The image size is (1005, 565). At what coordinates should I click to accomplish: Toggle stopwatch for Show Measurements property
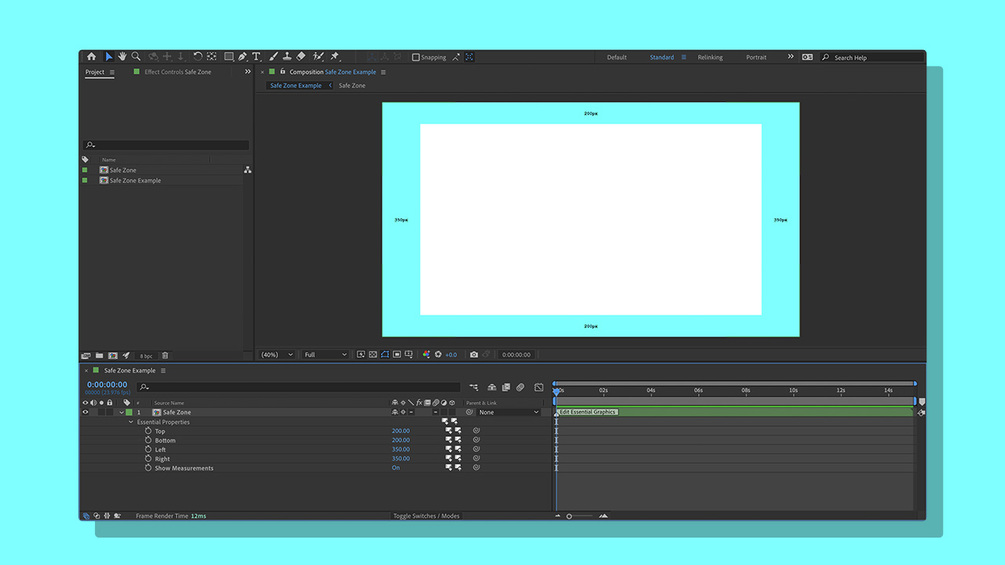coord(148,468)
